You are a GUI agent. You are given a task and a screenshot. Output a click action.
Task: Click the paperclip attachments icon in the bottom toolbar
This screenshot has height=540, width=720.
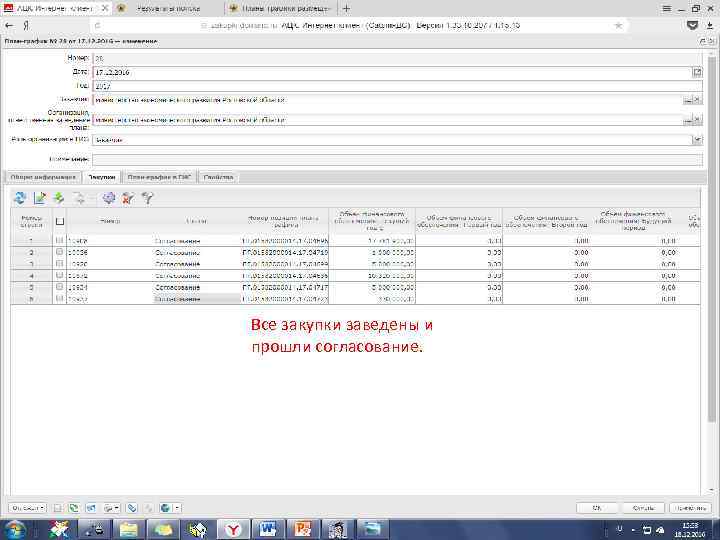pyautogui.click(x=132, y=508)
